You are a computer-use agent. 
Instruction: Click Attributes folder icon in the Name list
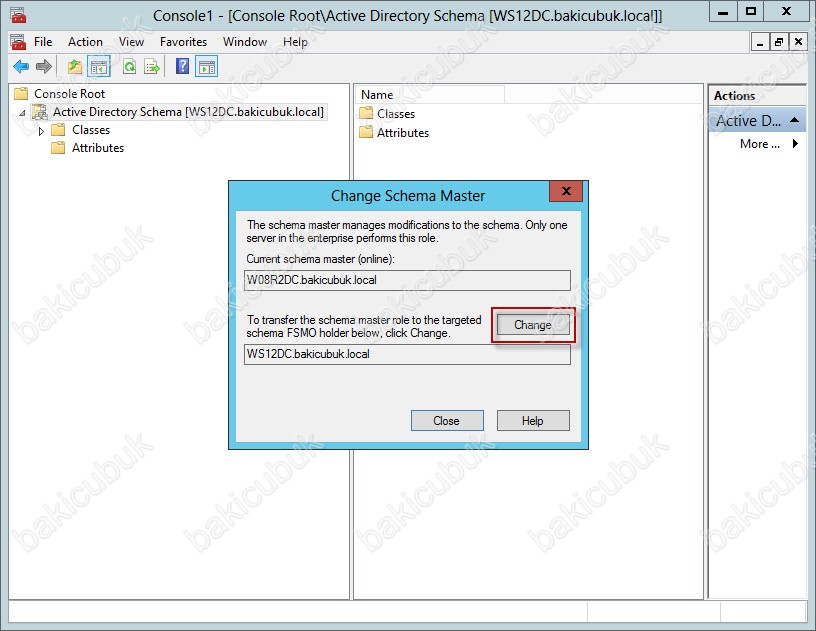[x=366, y=132]
